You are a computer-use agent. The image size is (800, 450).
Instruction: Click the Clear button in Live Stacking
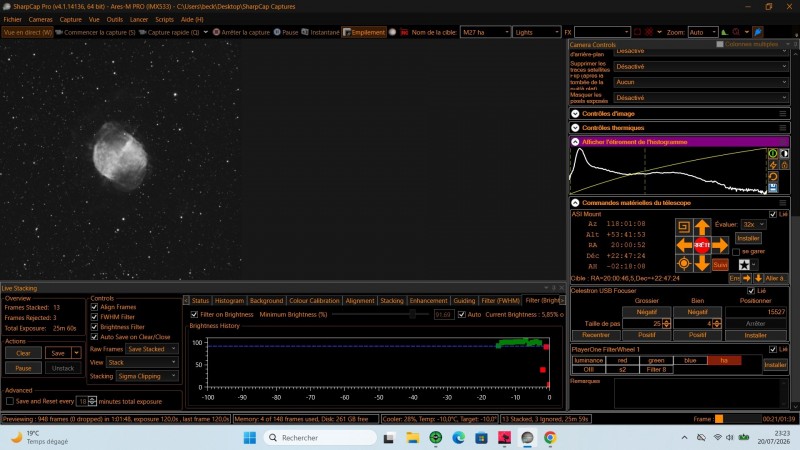click(x=23, y=353)
